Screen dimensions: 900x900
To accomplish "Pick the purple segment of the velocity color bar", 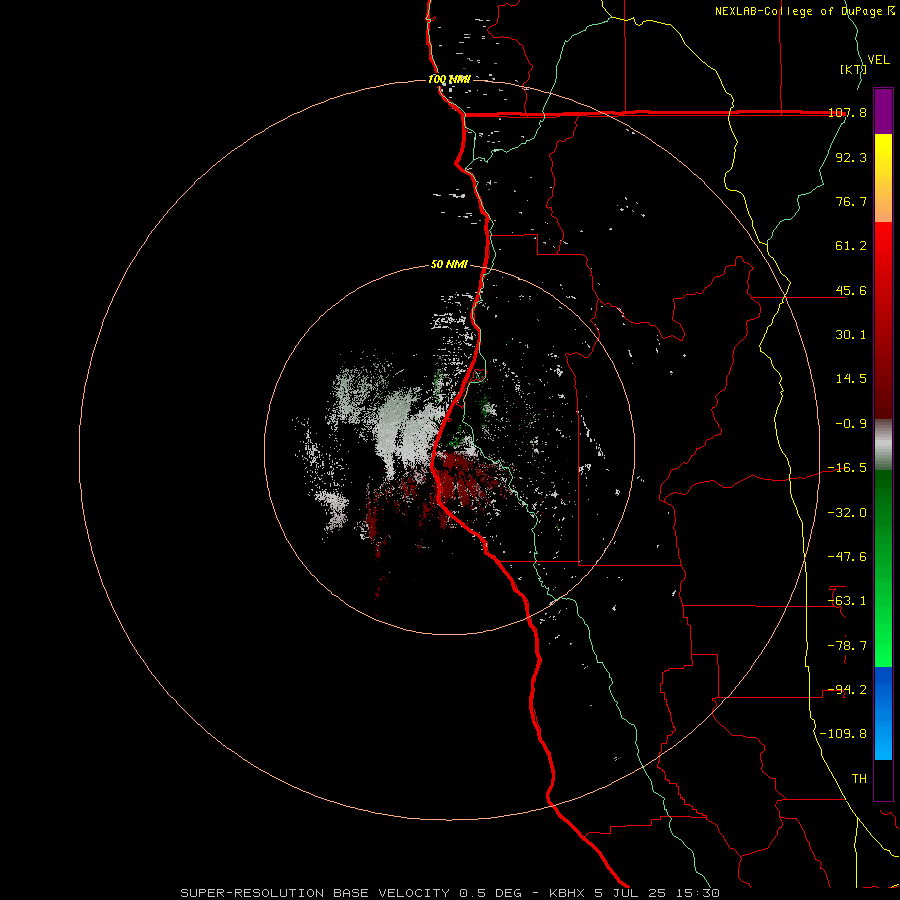I will point(883,111).
